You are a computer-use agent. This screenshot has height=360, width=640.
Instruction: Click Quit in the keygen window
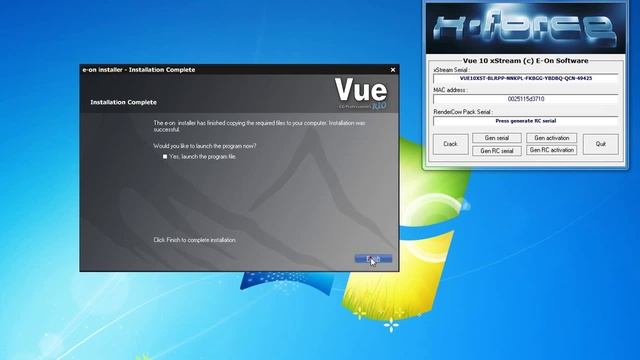coord(600,144)
